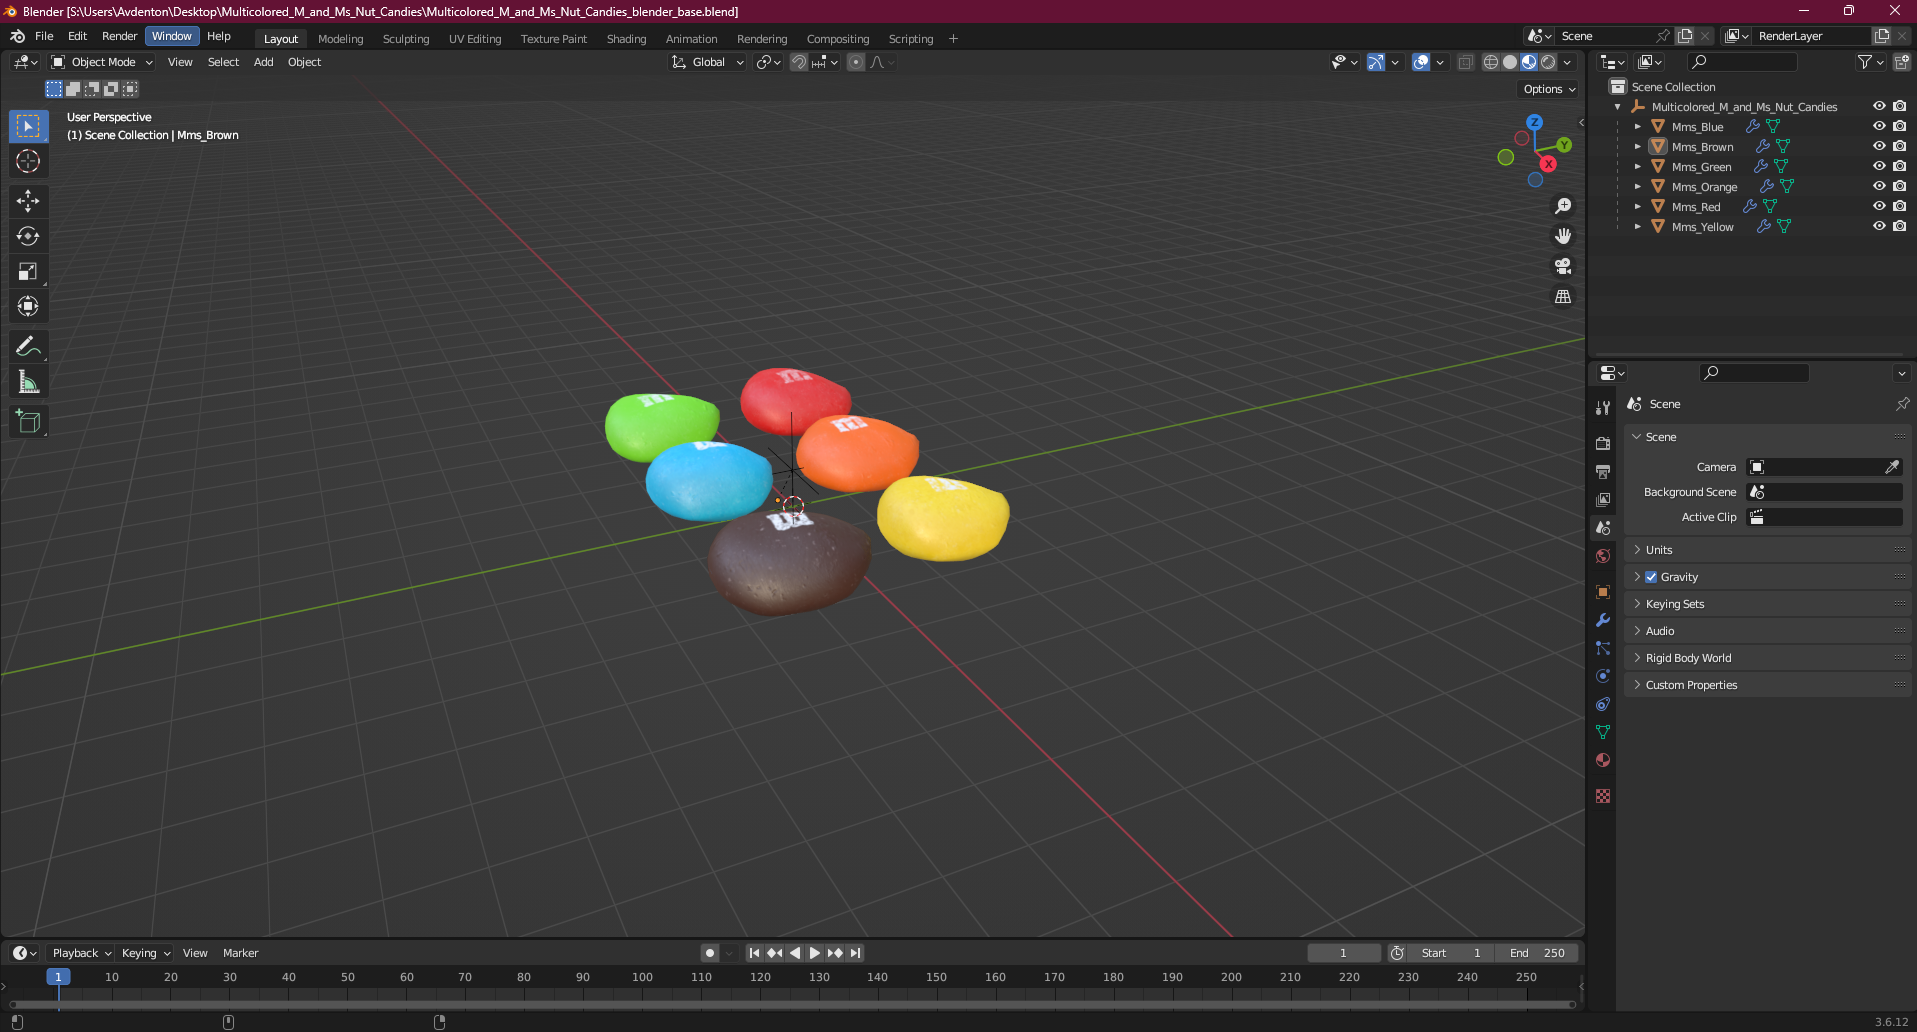Open the Object Data properties tab
The width and height of the screenshot is (1917, 1032).
click(1603, 732)
